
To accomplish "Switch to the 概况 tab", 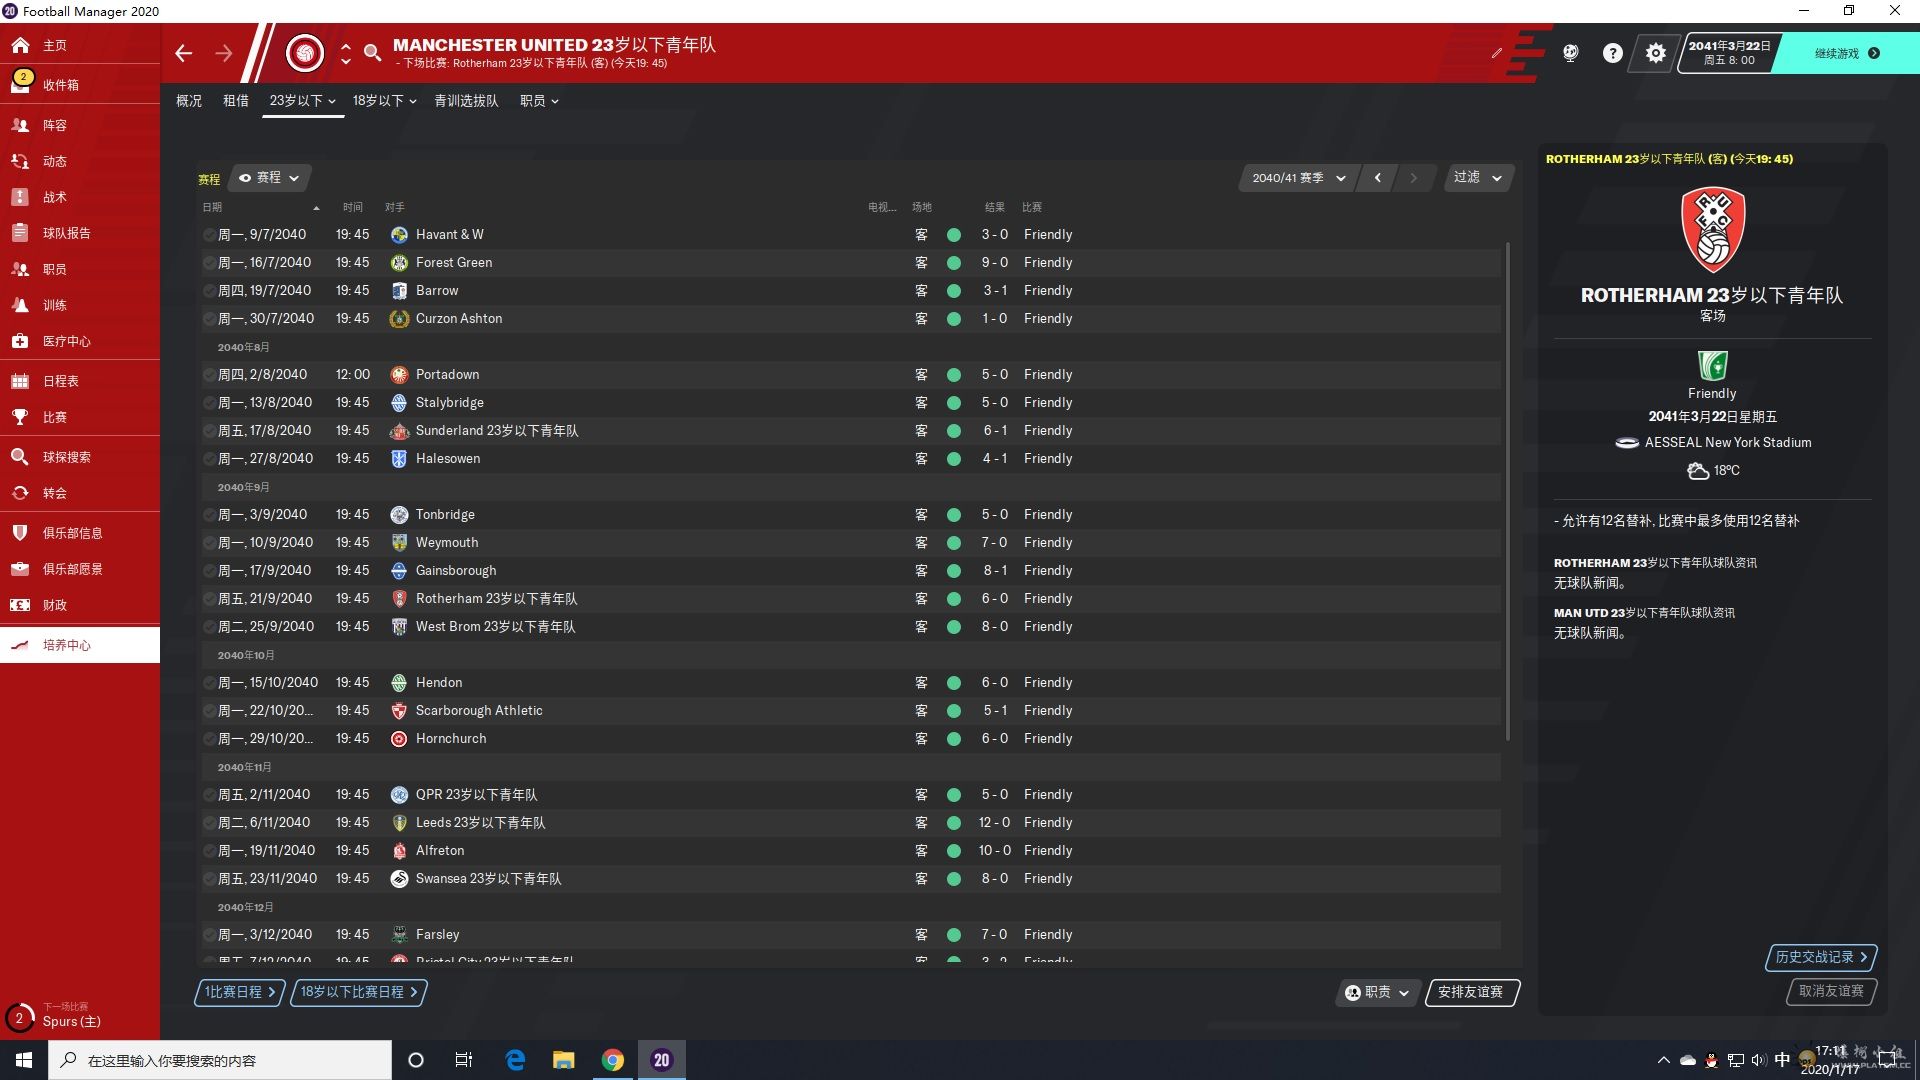I will point(189,101).
